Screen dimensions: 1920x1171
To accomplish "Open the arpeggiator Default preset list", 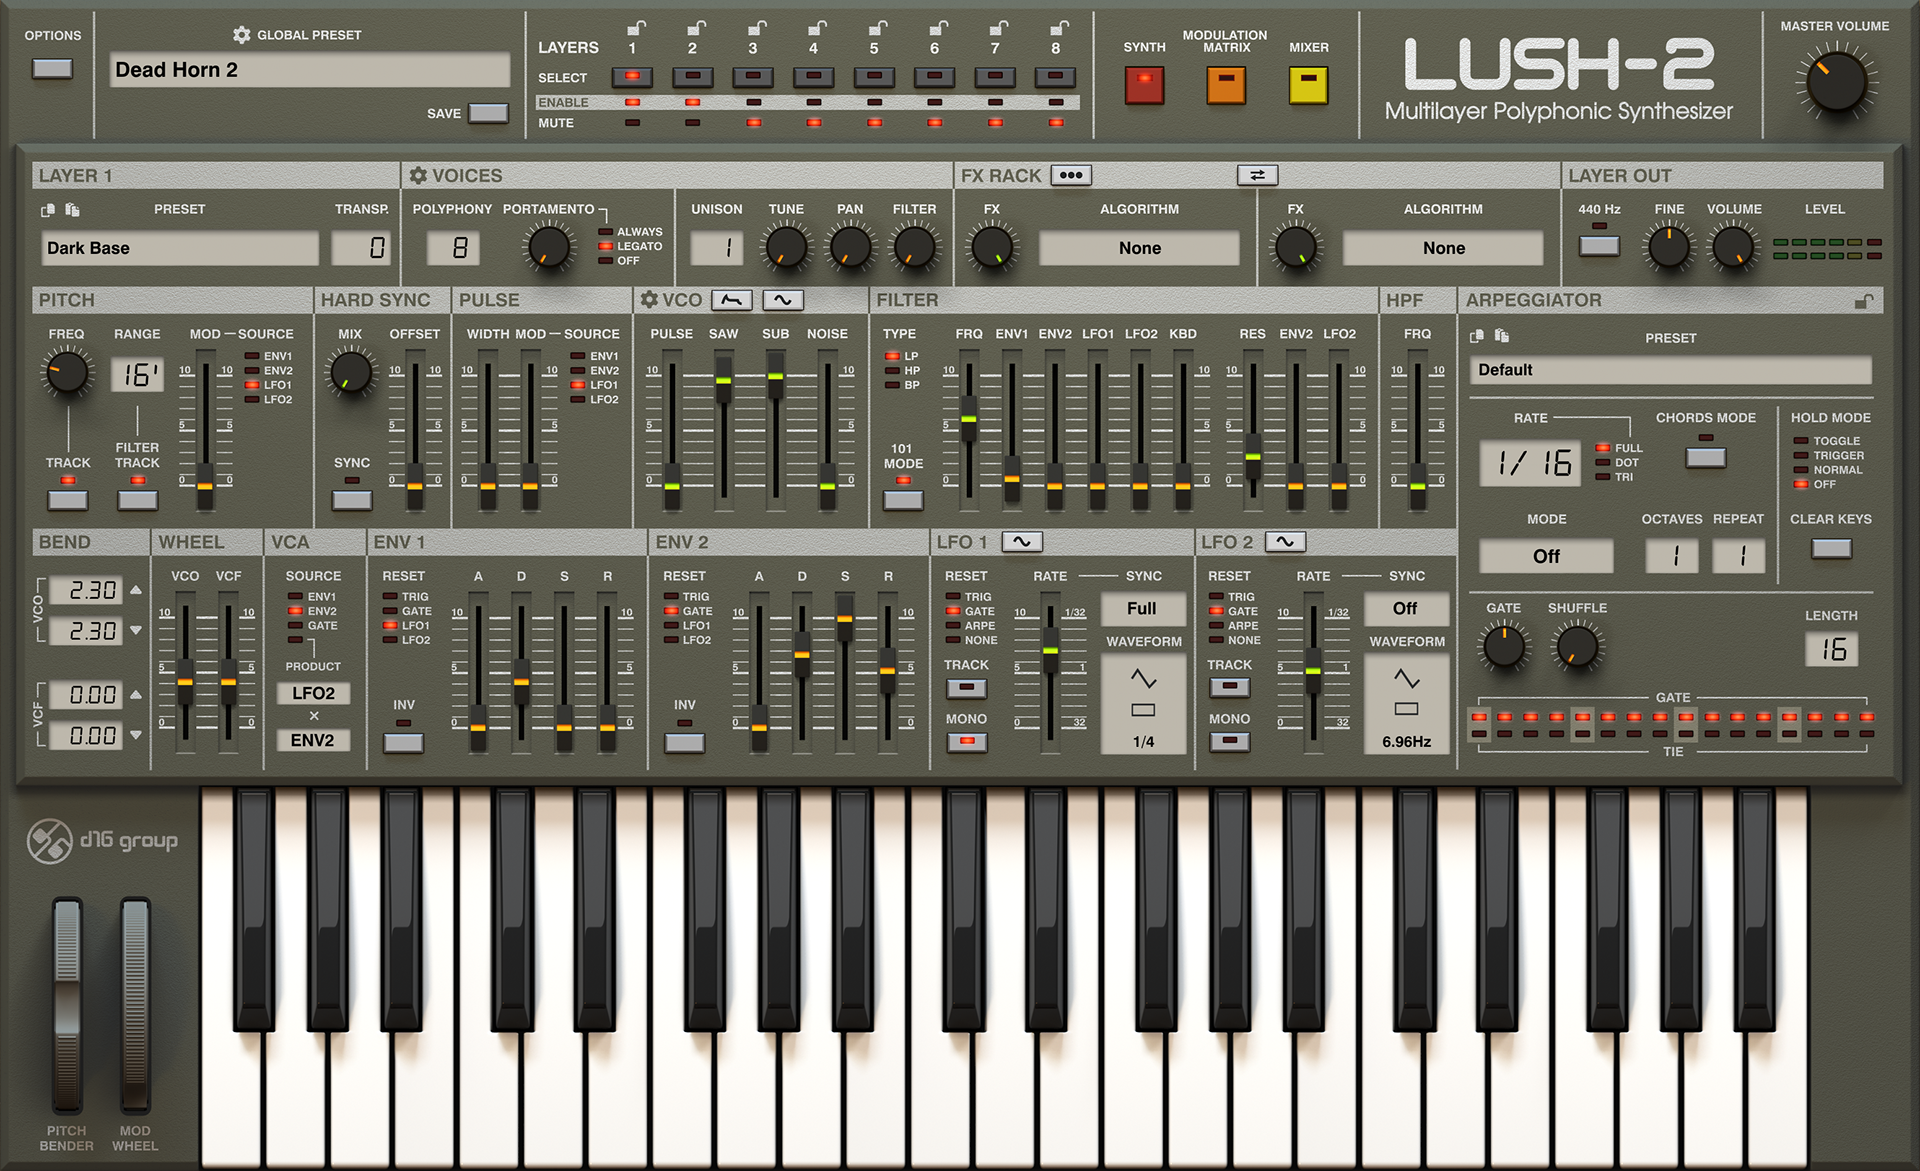I will (x=1670, y=370).
